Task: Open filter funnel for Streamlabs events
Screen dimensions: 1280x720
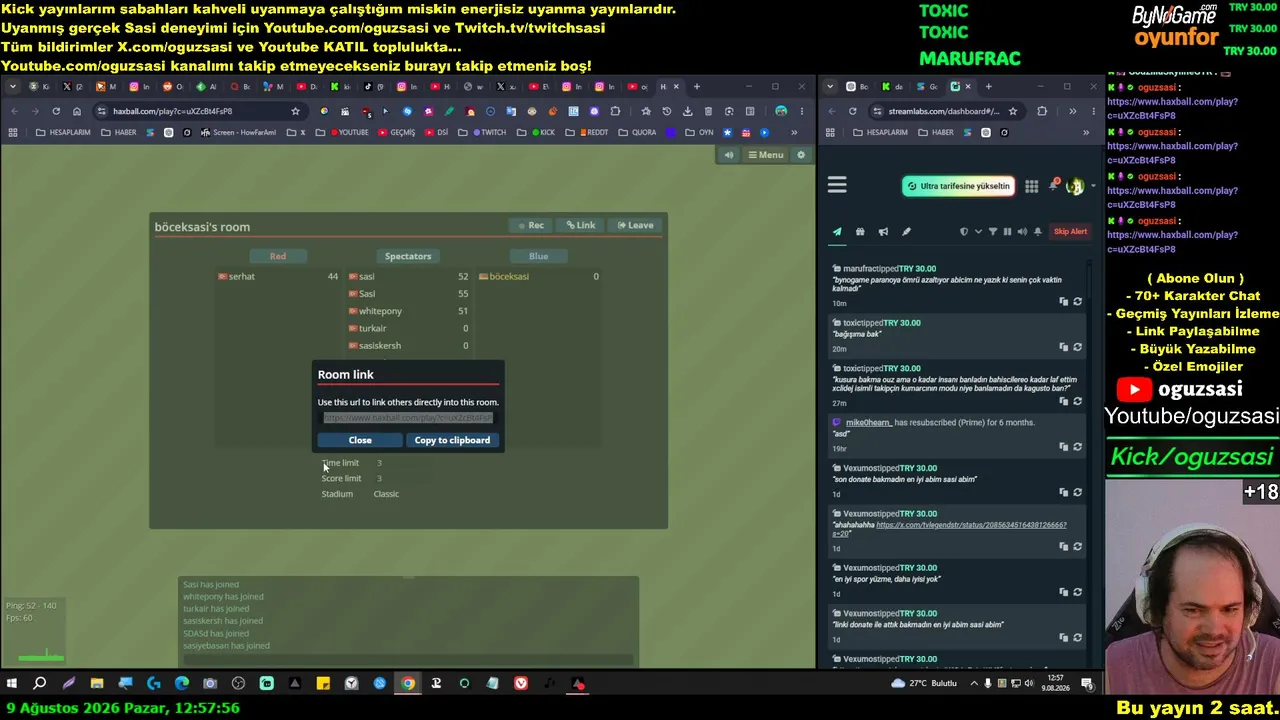Action: tap(993, 232)
